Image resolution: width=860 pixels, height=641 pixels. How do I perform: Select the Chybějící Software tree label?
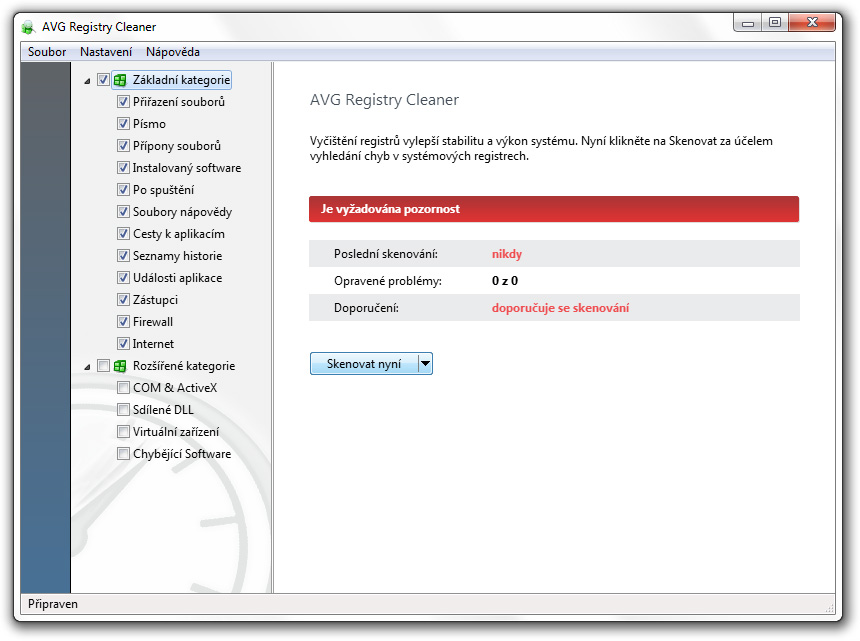[182, 453]
